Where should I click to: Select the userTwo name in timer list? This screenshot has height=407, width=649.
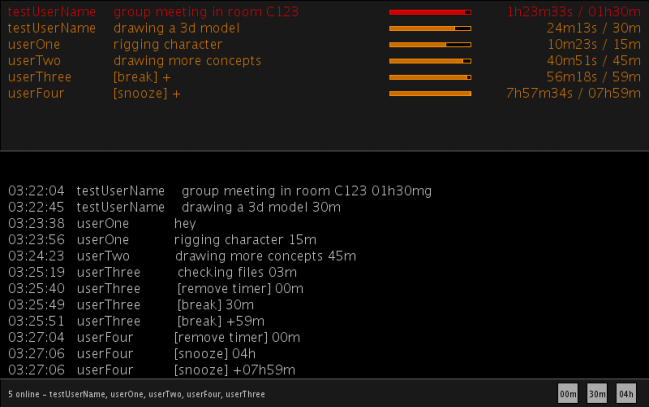click(34, 61)
